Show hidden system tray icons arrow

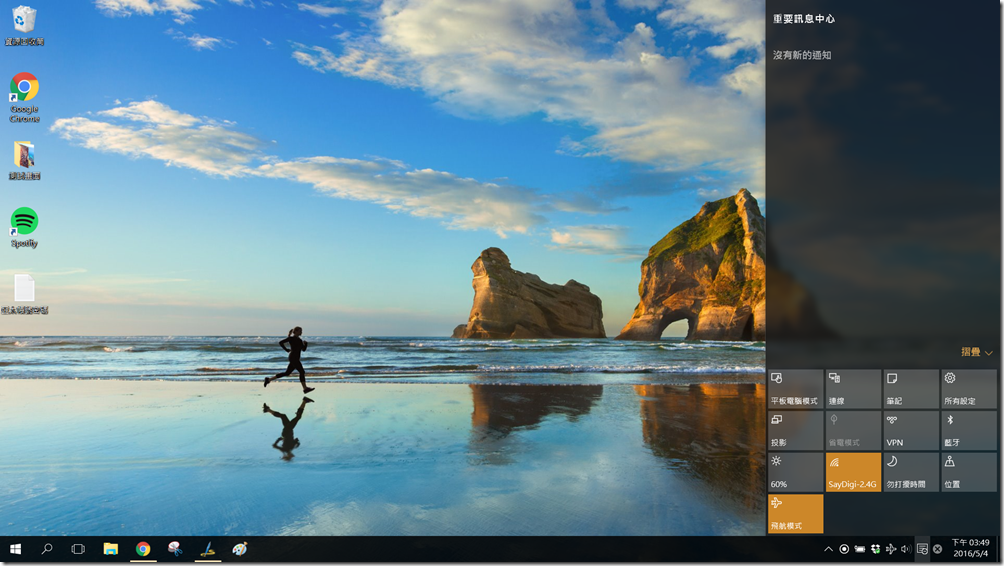click(828, 549)
